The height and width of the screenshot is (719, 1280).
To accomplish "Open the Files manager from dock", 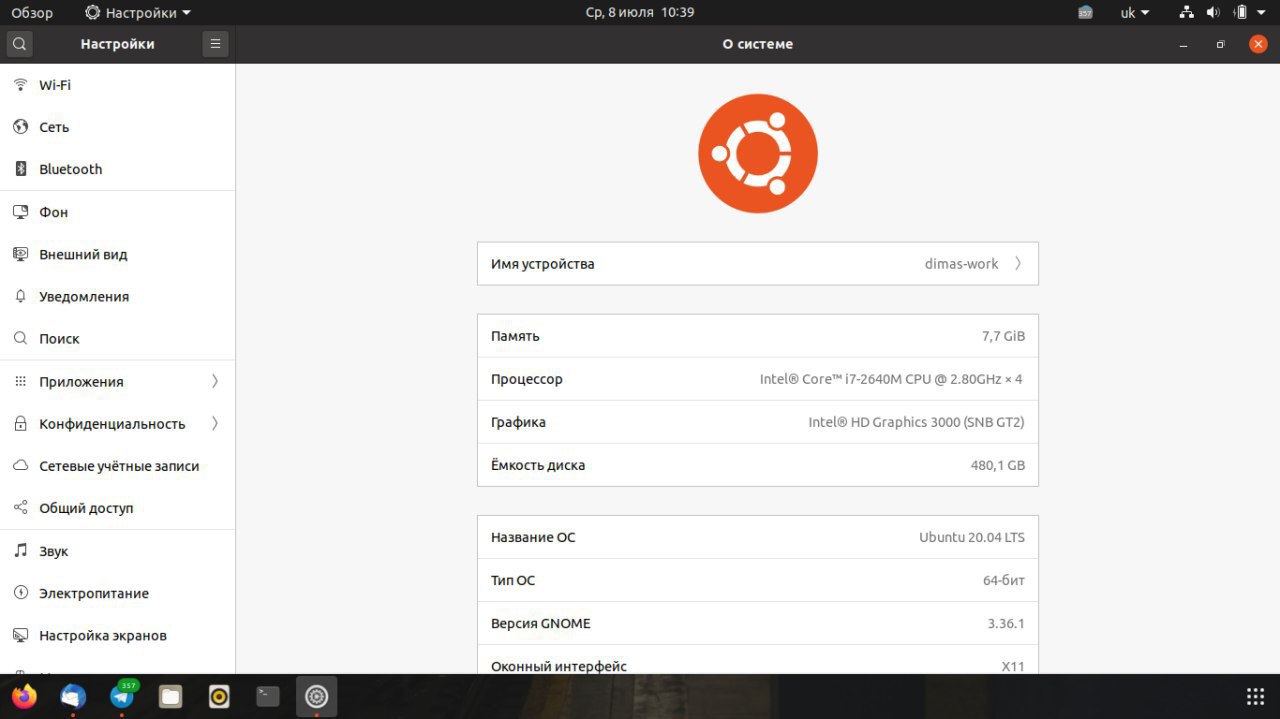I will tap(170, 696).
